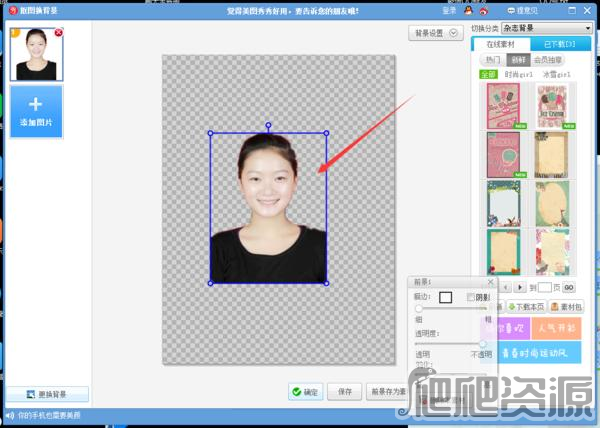Pick the white Ice Cream cones background thumbnail
The width and height of the screenshot is (600, 428).
coord(552,106)
